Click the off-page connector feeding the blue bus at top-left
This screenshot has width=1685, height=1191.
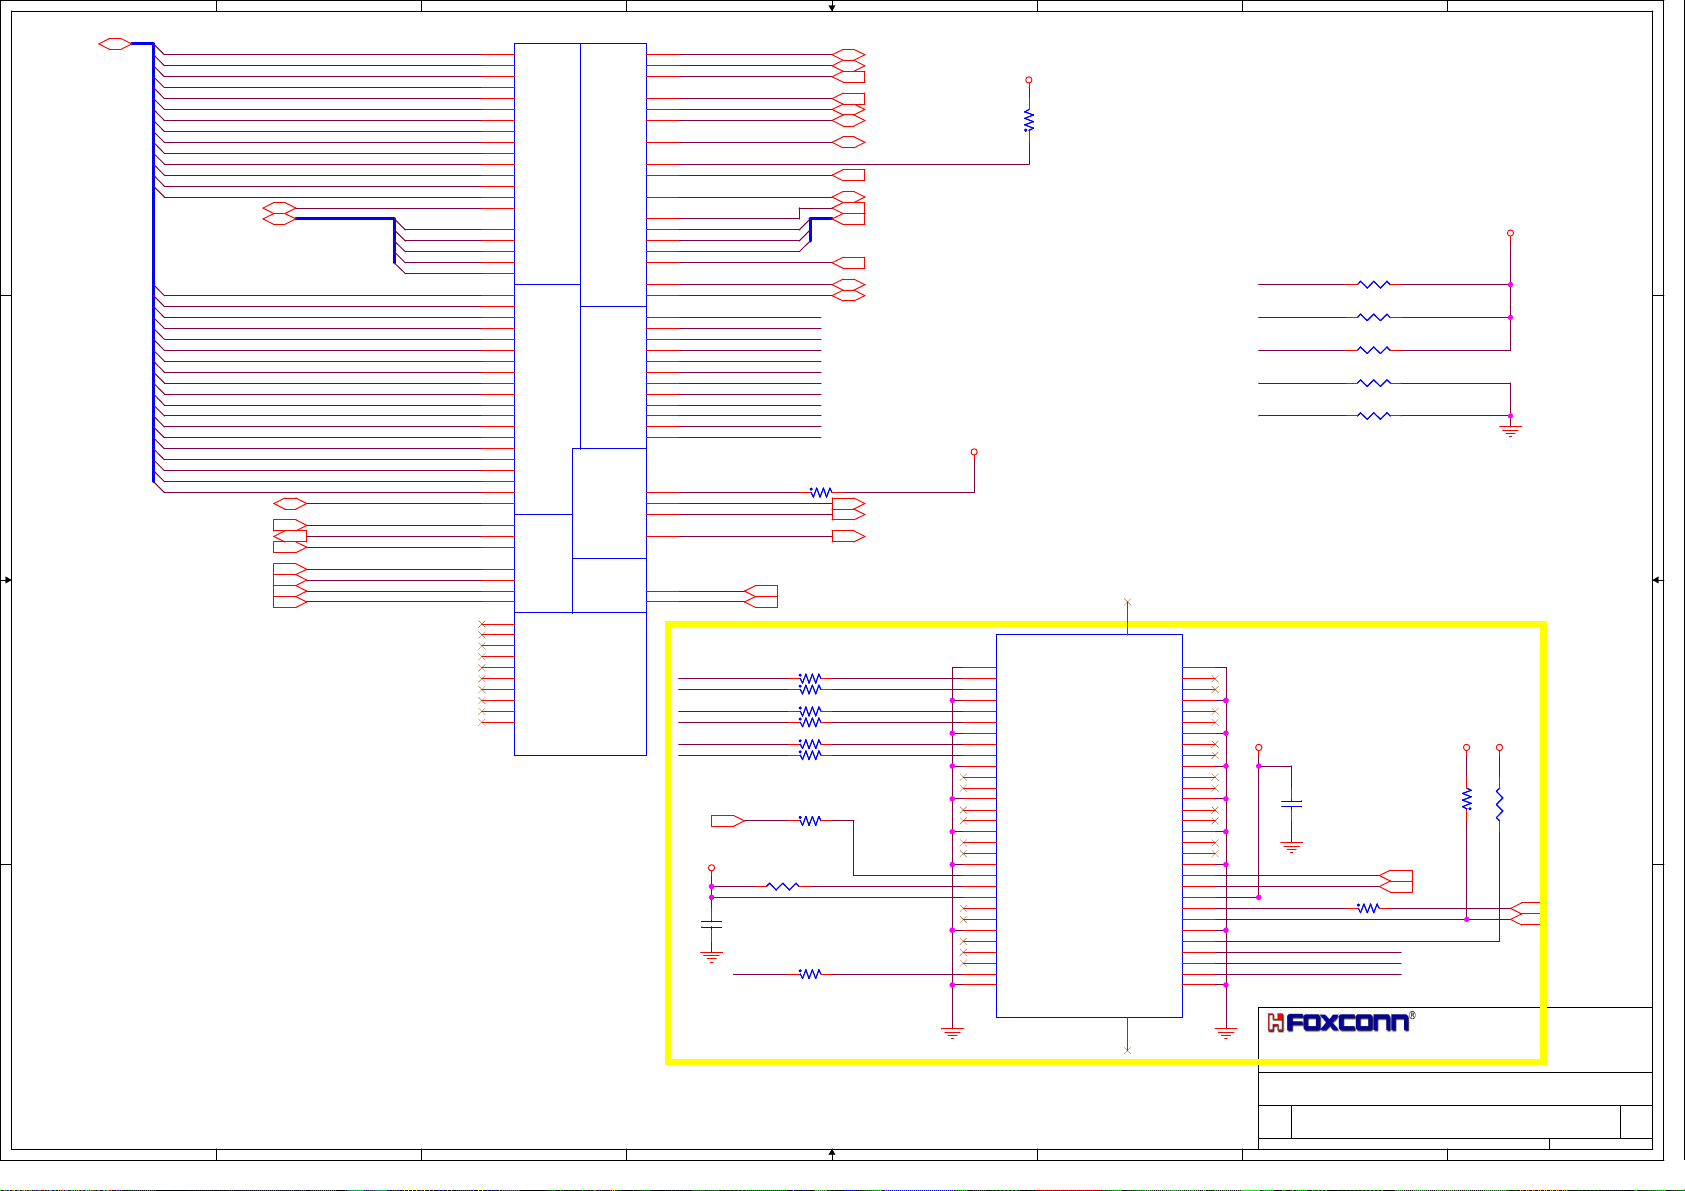[x=115, y=44]
